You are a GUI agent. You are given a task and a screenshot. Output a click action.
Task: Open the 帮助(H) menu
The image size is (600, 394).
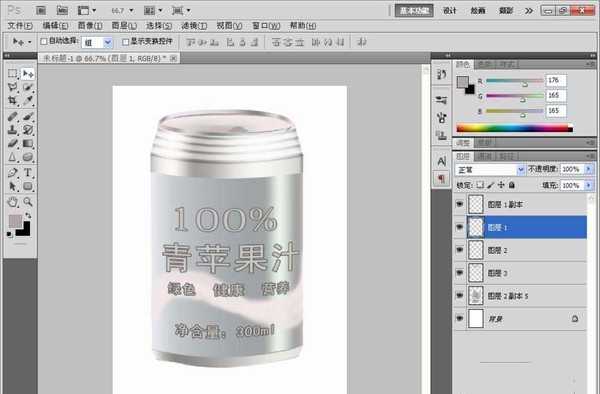click(303, 26)
